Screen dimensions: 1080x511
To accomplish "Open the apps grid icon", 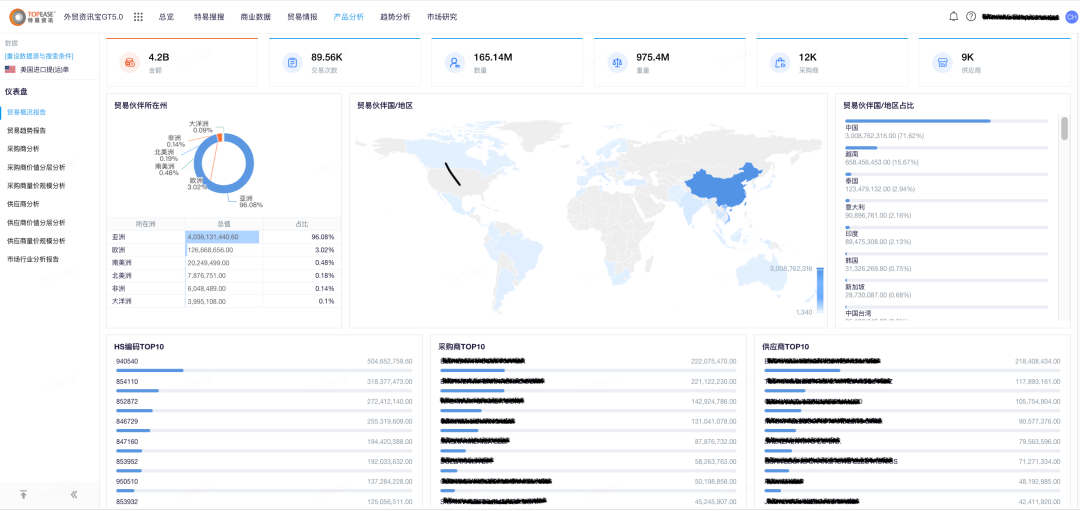I will pyautogui.click(x=138, y=17).
